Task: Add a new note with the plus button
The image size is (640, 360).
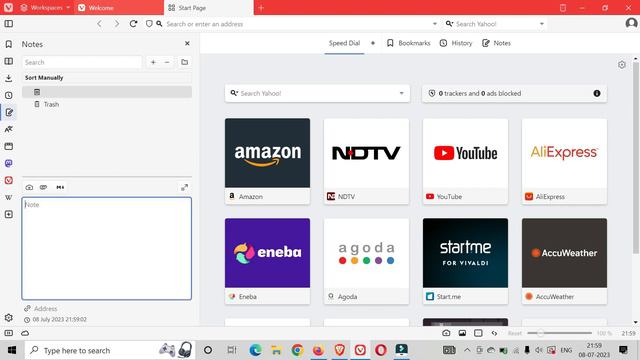Action: click(x=153, y=62)
